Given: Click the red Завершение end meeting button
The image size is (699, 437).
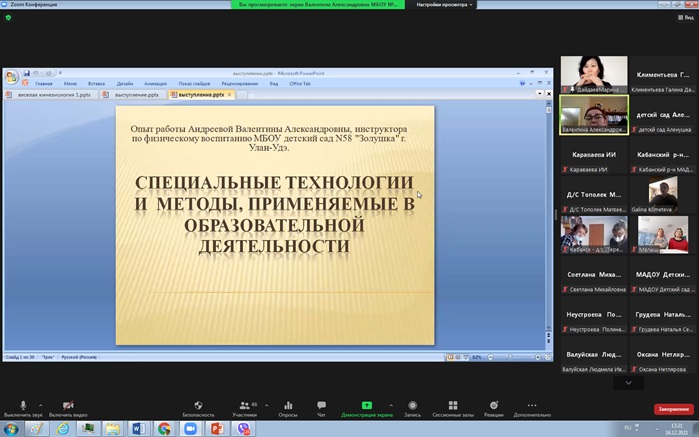Looking at the screenshot, I should click(x=672, y=408).
